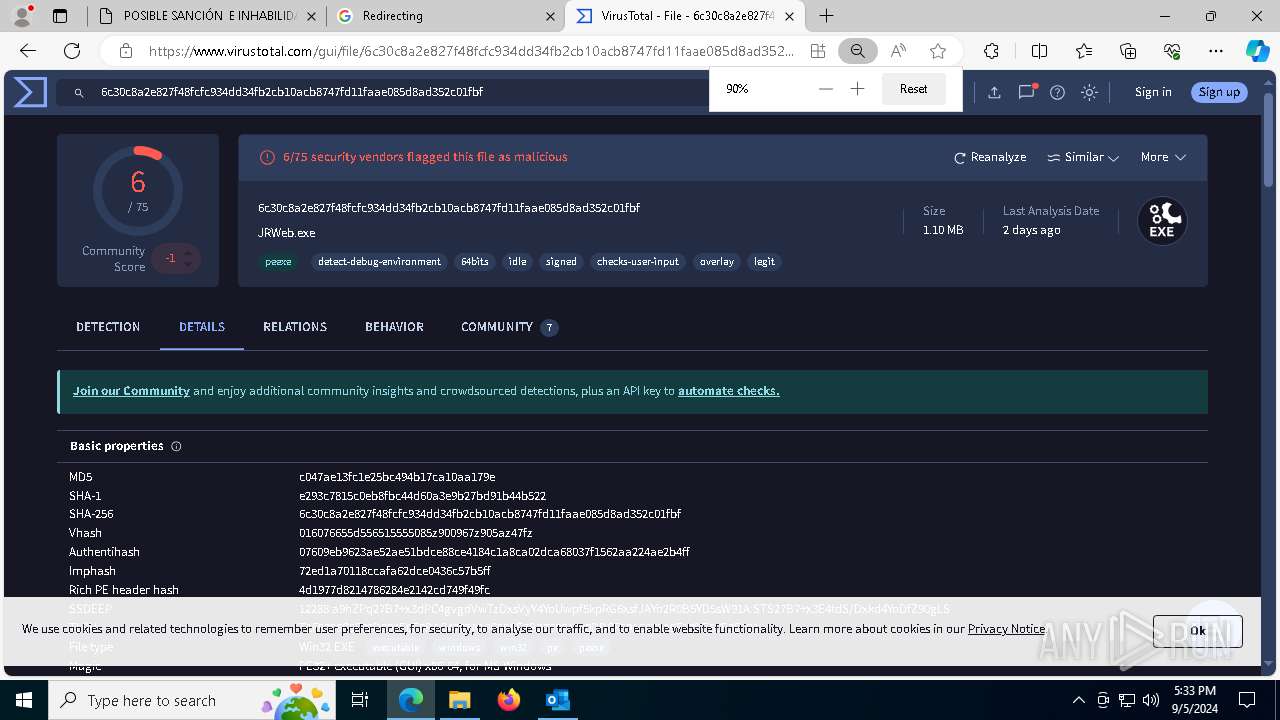Click the VirusTotal logo icon
1280x720 pixels.
pos(30,92)
